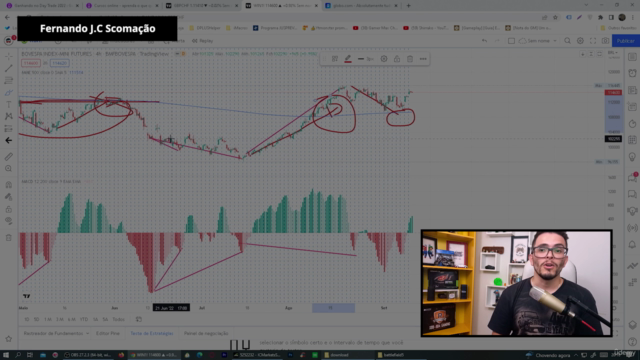Select the zoom-in magnifier tool
640x360 pixels.
coord(9,168)
